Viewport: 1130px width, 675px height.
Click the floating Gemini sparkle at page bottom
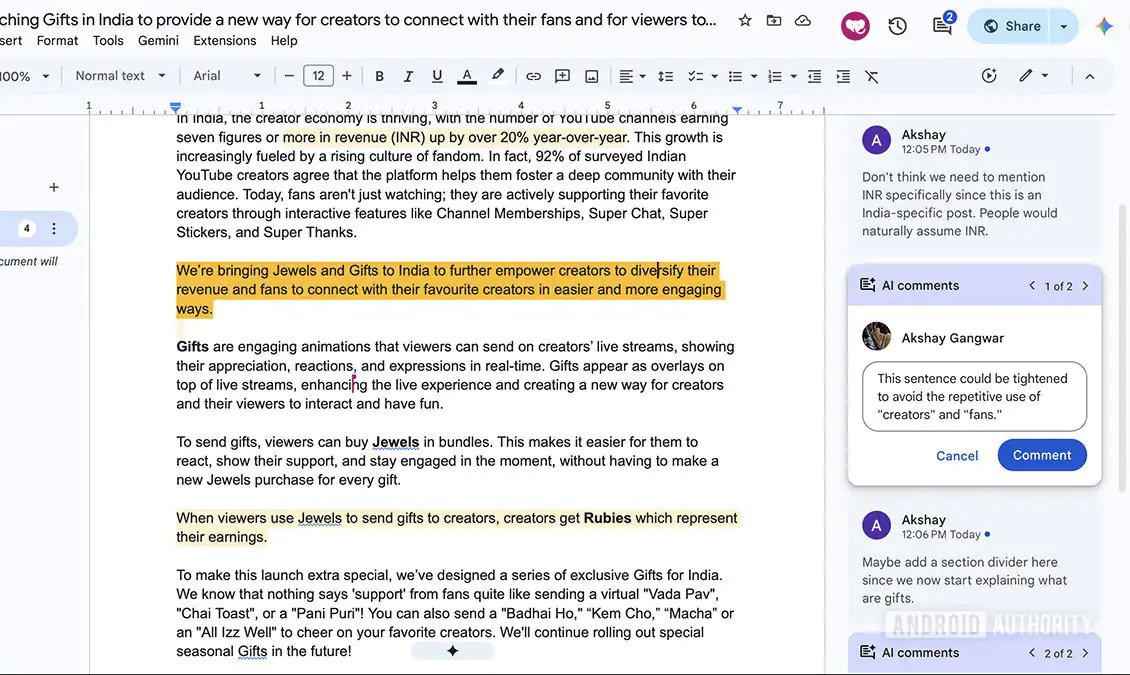point(453,651)
